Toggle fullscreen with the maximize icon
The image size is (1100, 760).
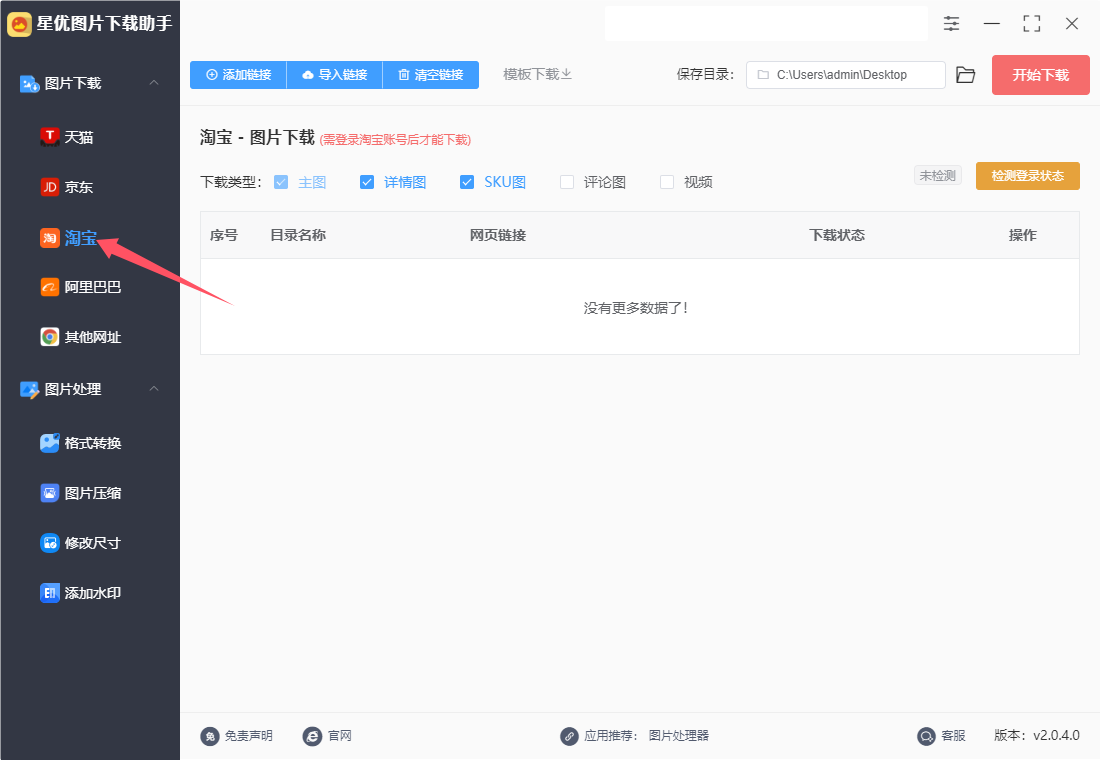[x=1031, y=23]
